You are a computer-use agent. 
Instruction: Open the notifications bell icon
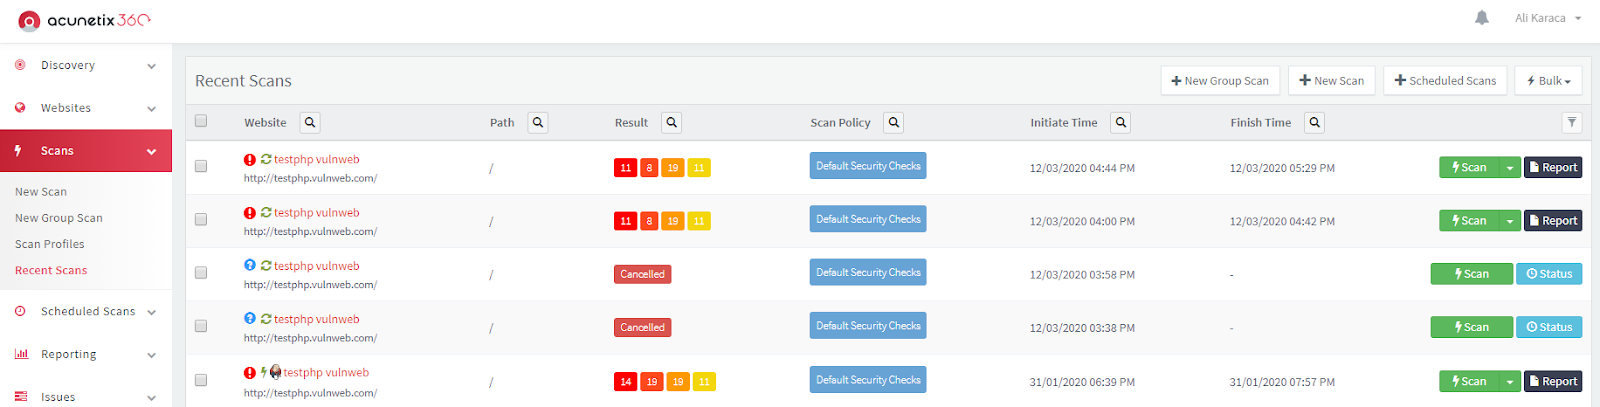(1482, 18)
